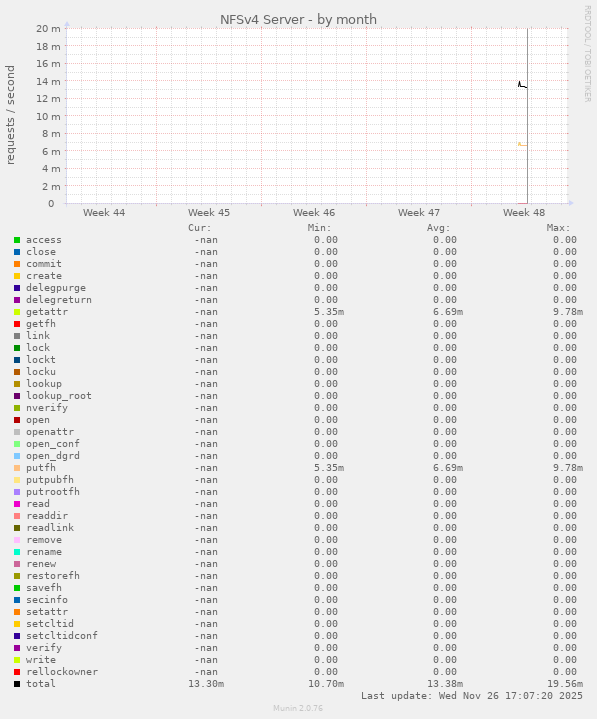The height and width of the screenshot is (719, 597).
Task: Click the 'Min:' column header
Action: 320,228
